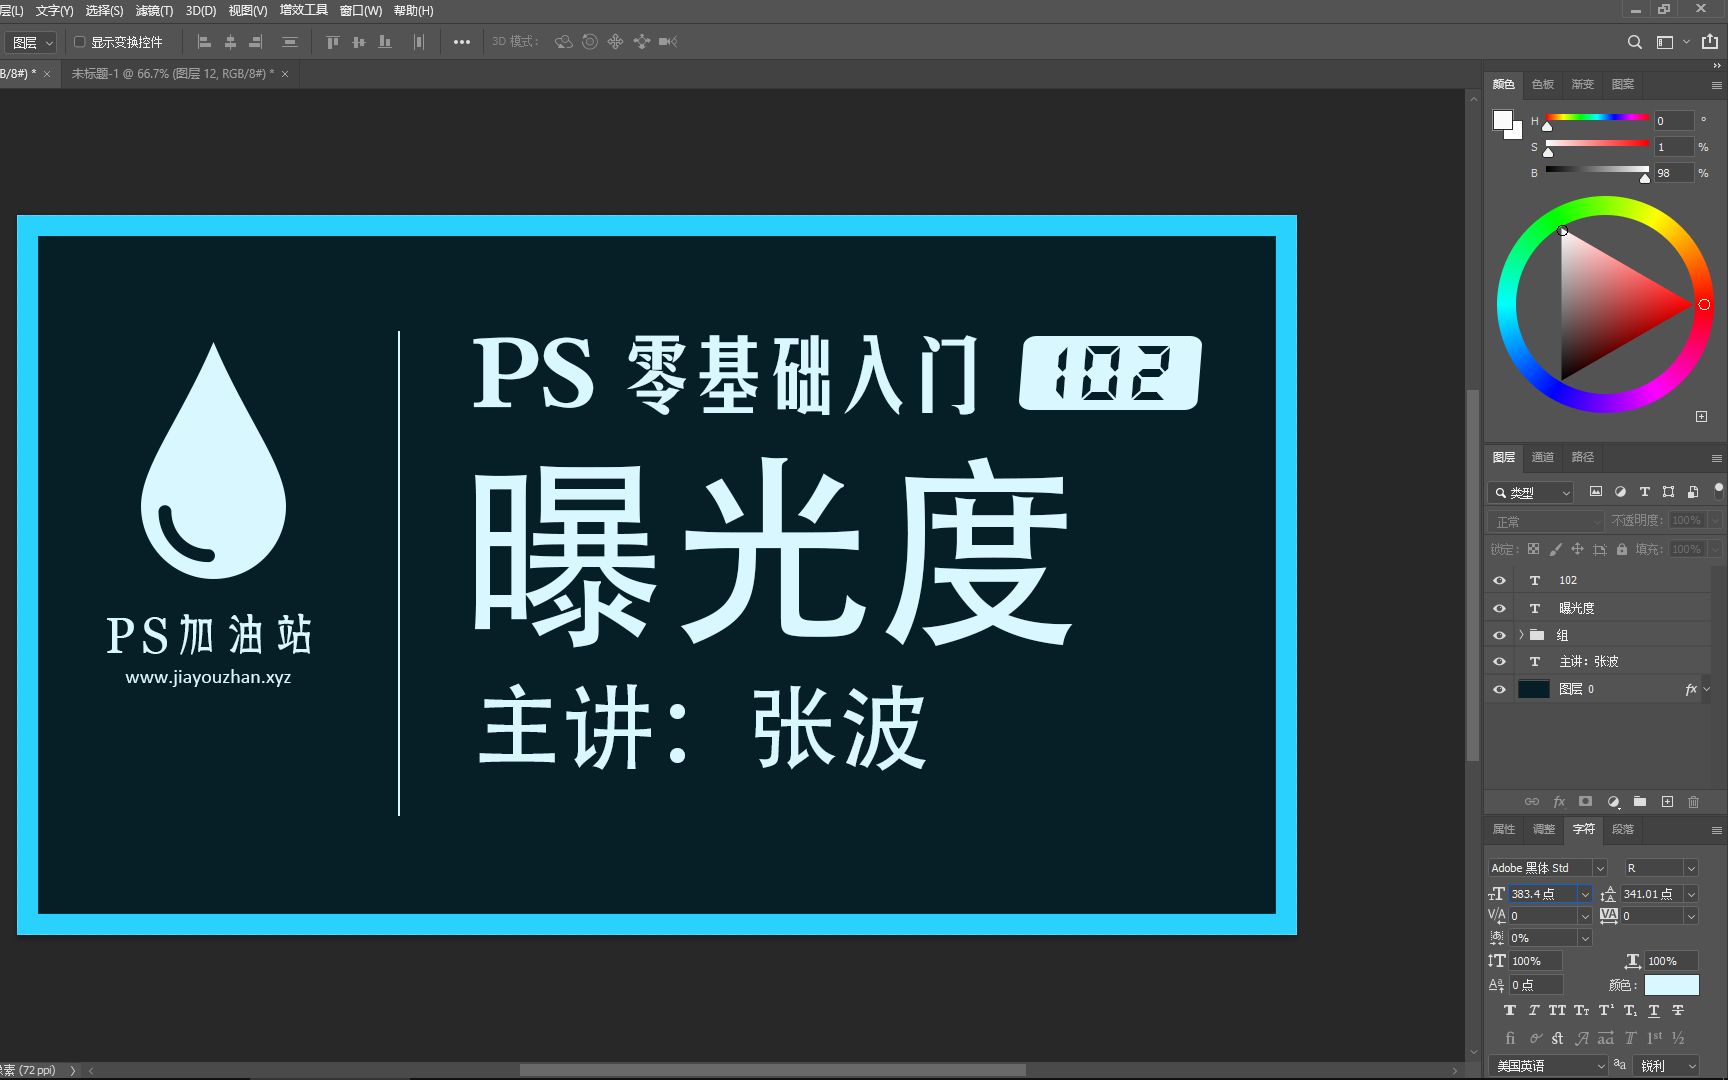Open the 类型 layer filter dropdown

tap(1531, 492)
